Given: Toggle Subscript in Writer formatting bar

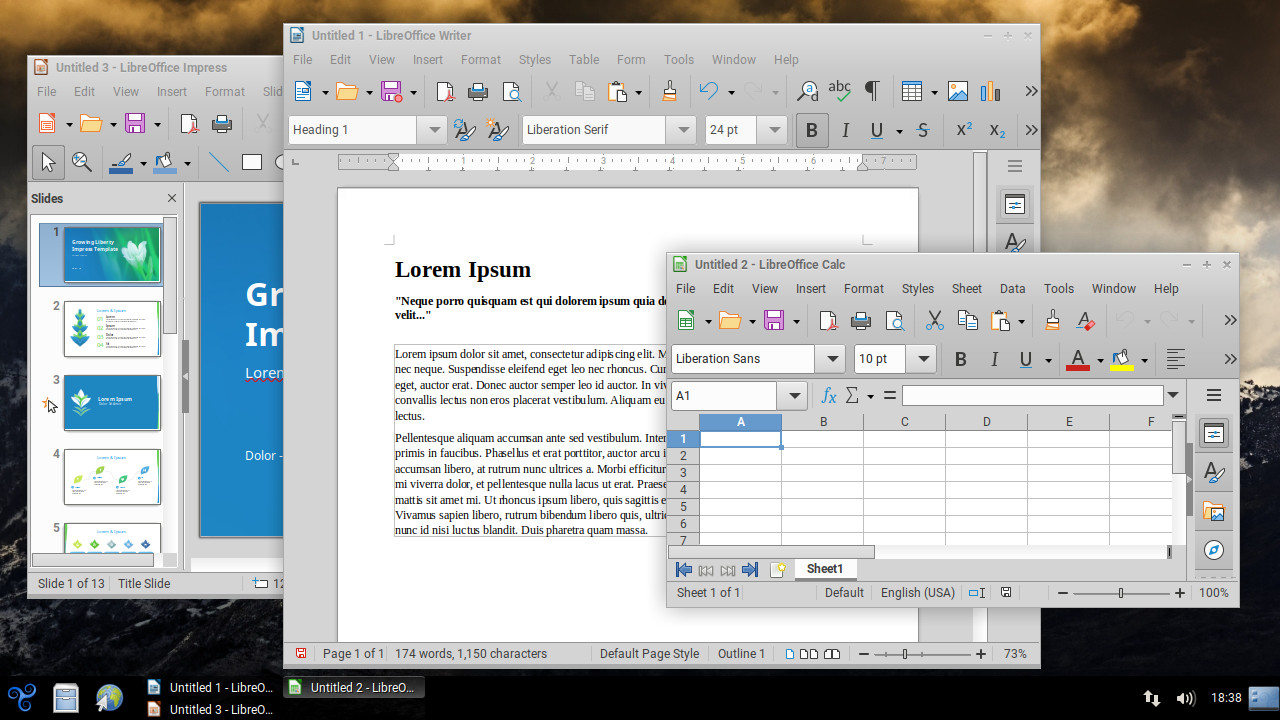Looking at the screenshot, I should coord(997,130).
